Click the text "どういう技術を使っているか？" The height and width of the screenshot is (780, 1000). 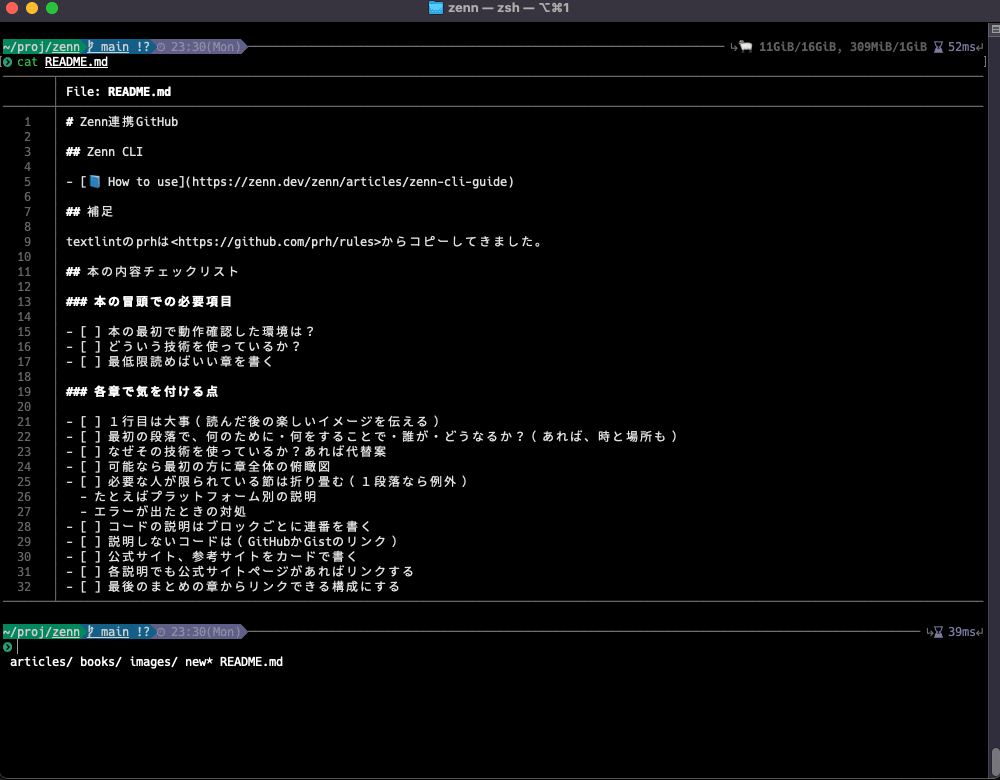point(204,346)
